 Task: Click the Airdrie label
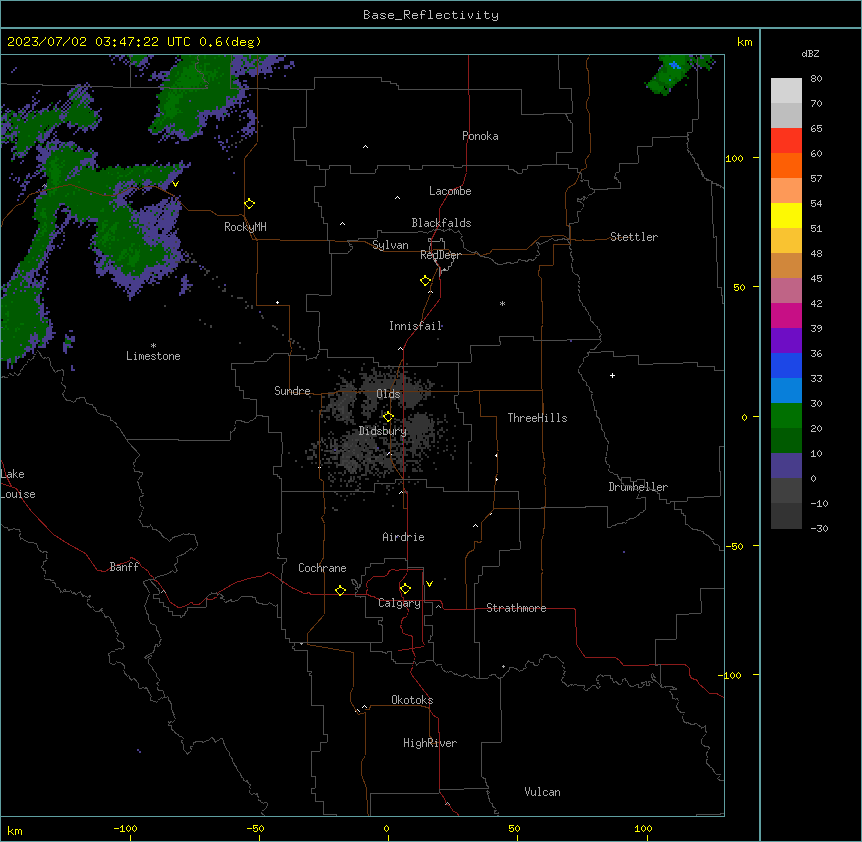404,537
